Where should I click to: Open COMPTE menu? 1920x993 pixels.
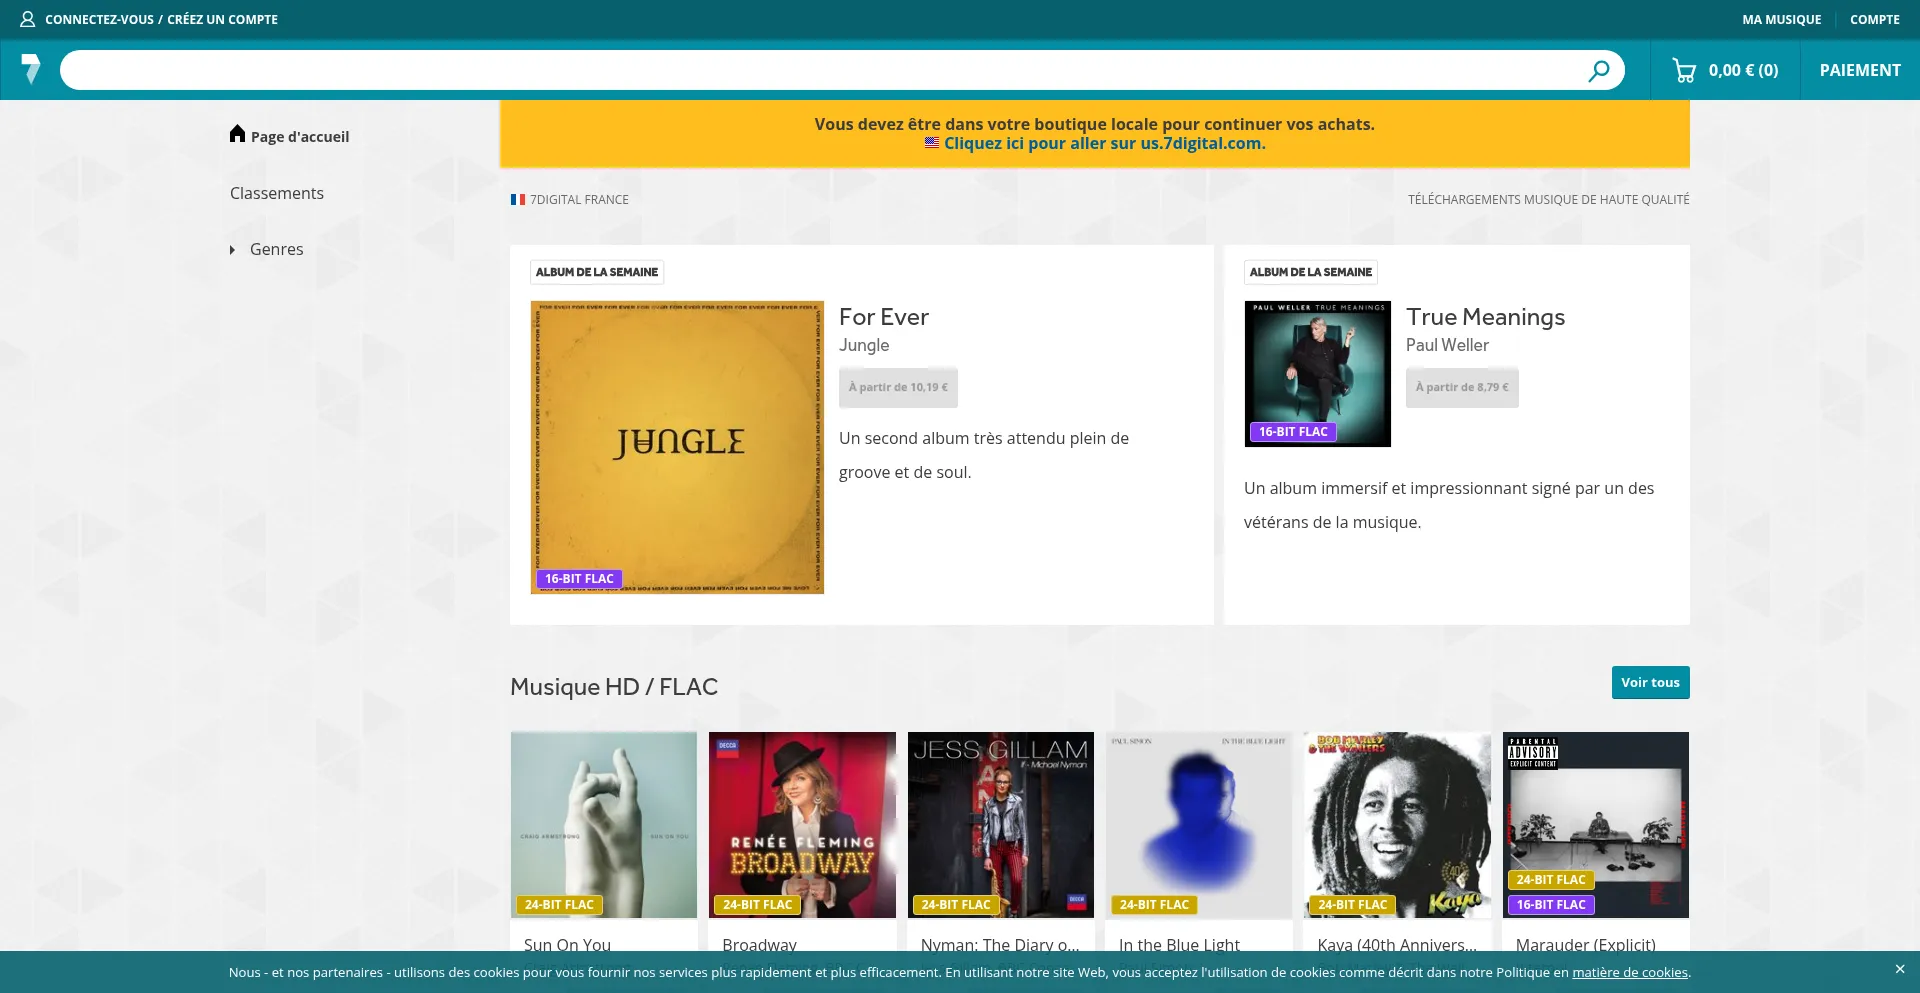1875,19
